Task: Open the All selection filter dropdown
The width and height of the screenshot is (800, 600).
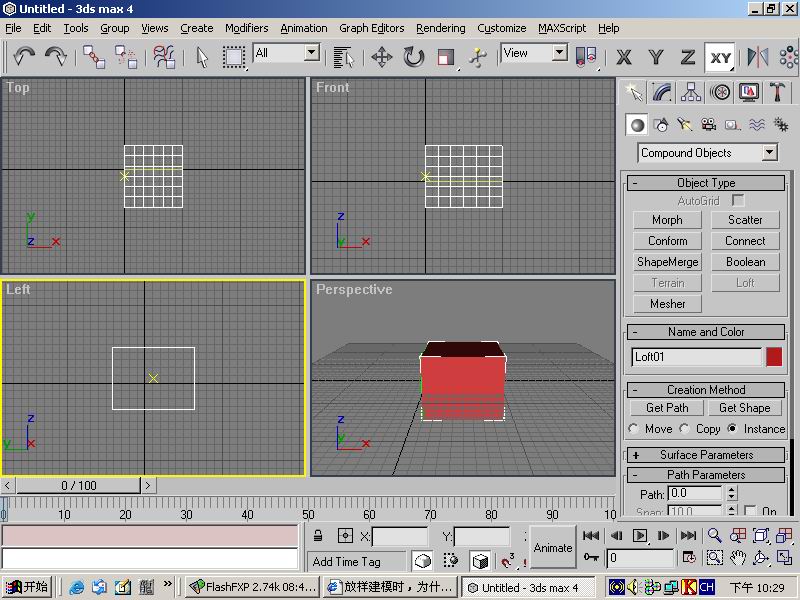Action: click(x=312, y=52)
